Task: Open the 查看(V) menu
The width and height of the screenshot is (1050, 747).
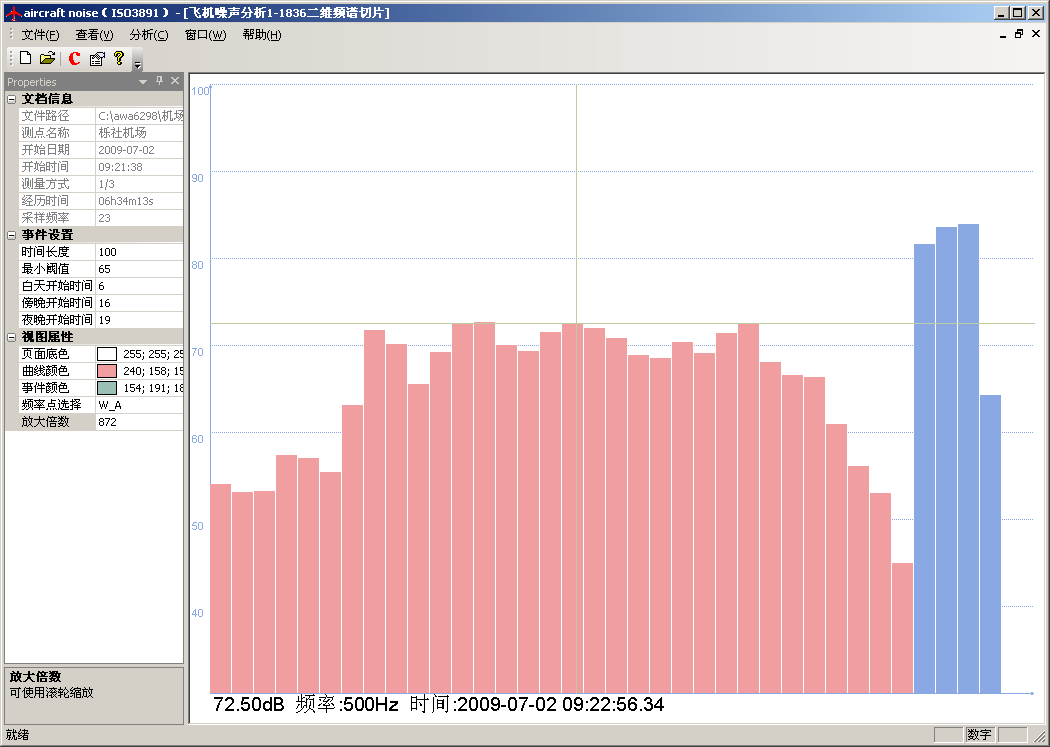Action: point(94,35)
